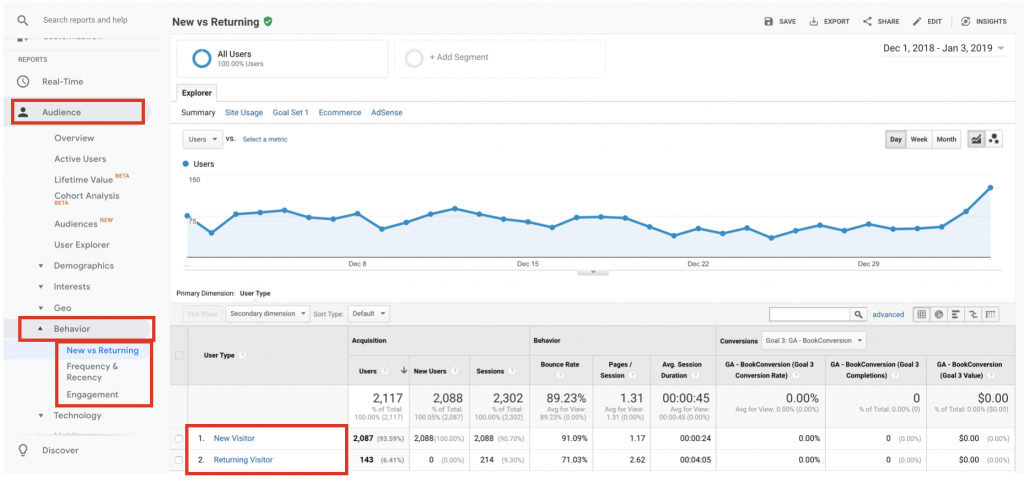Set chart granularity to Week
Image resolution: width=1024 pixels, height=483 pixels.
(919, 140)
